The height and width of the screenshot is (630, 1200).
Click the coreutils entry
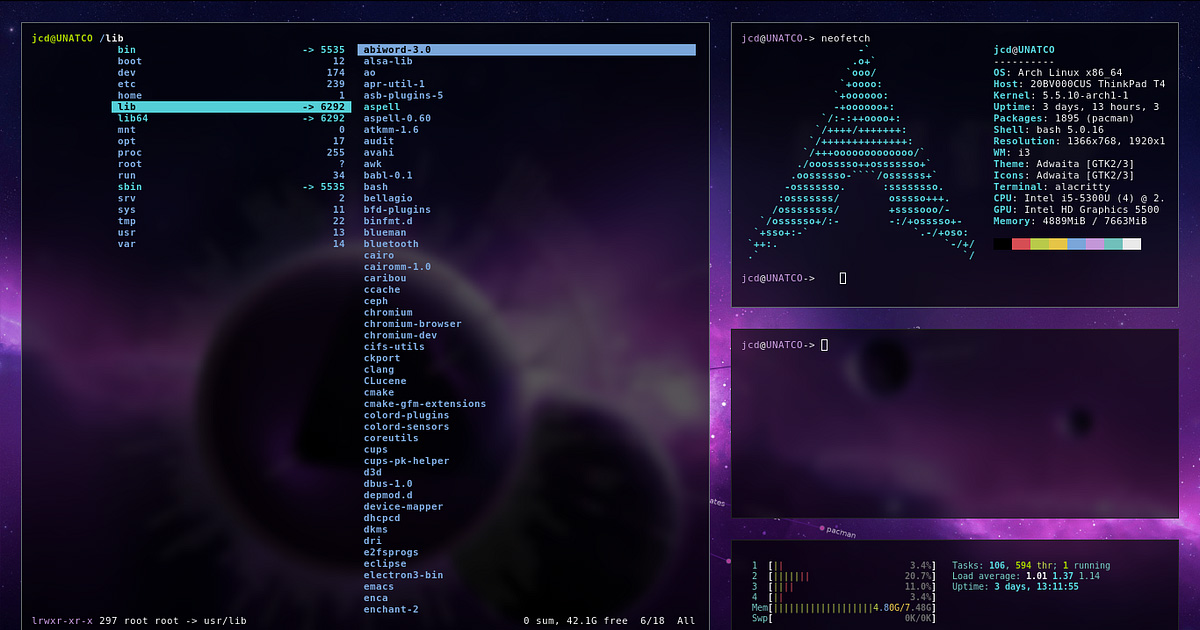tap(391, 438)
